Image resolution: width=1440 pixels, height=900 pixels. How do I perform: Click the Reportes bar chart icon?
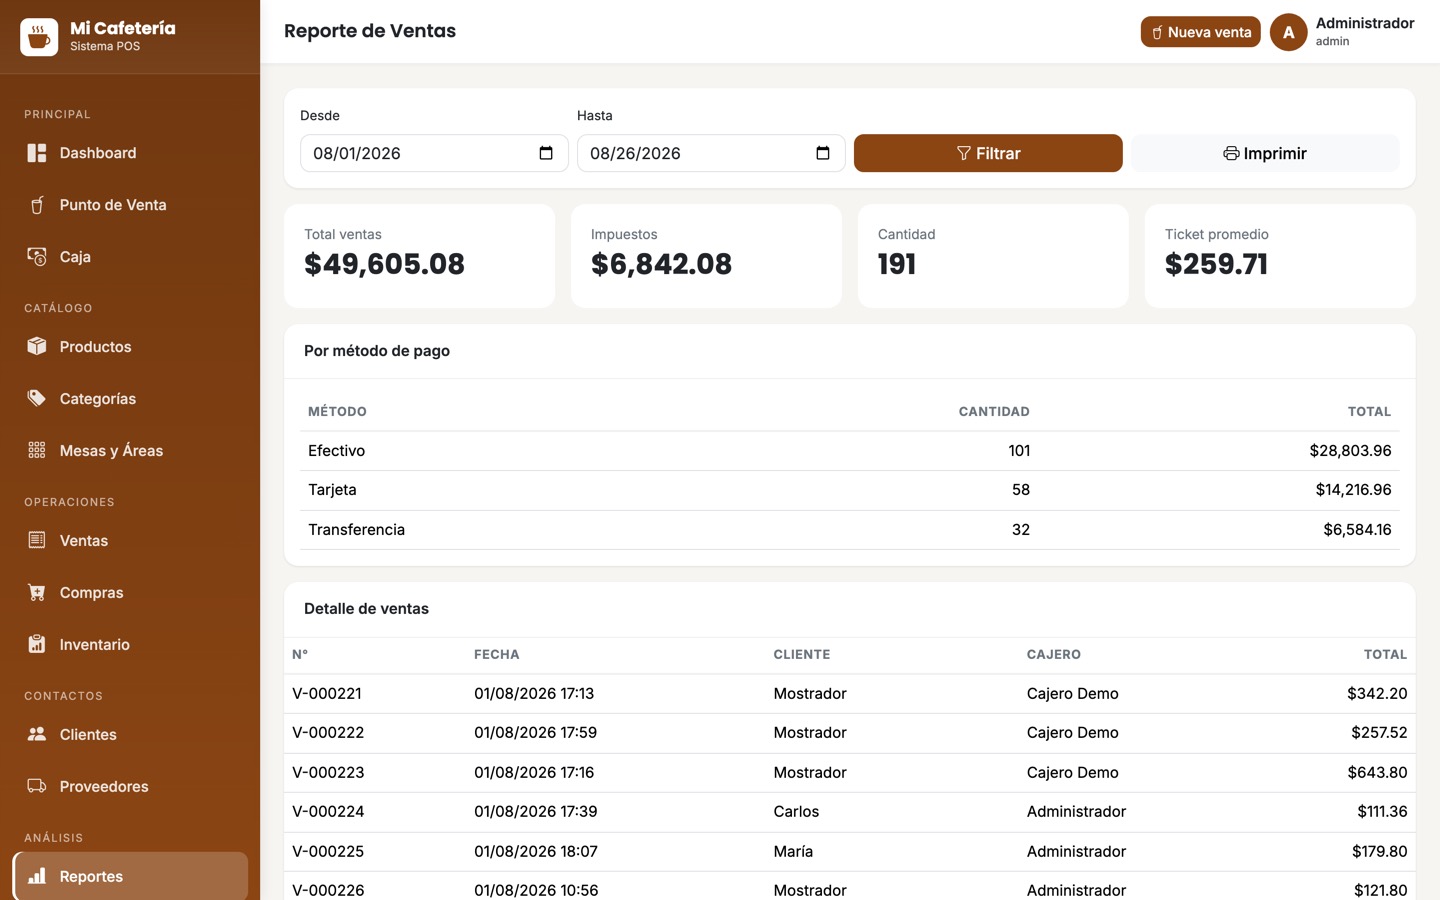37,876
